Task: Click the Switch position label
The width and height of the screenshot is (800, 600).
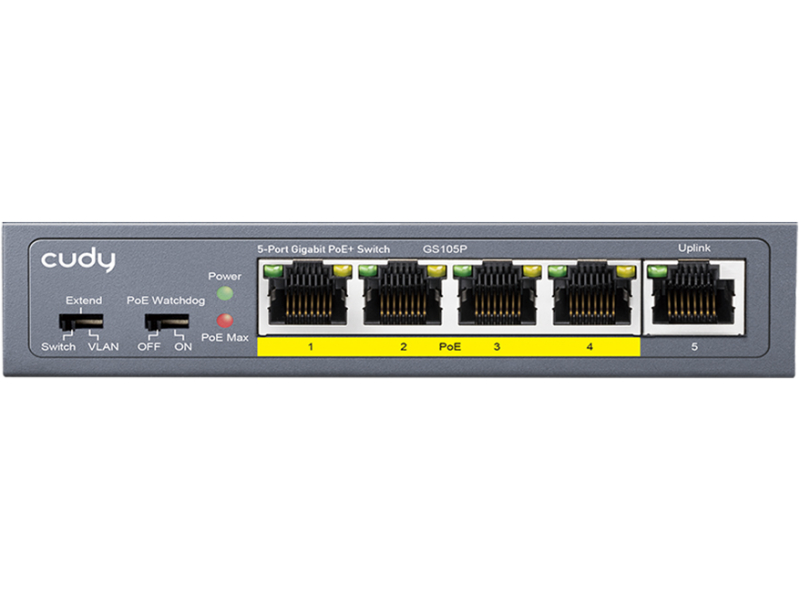Action: coord(58,346)
